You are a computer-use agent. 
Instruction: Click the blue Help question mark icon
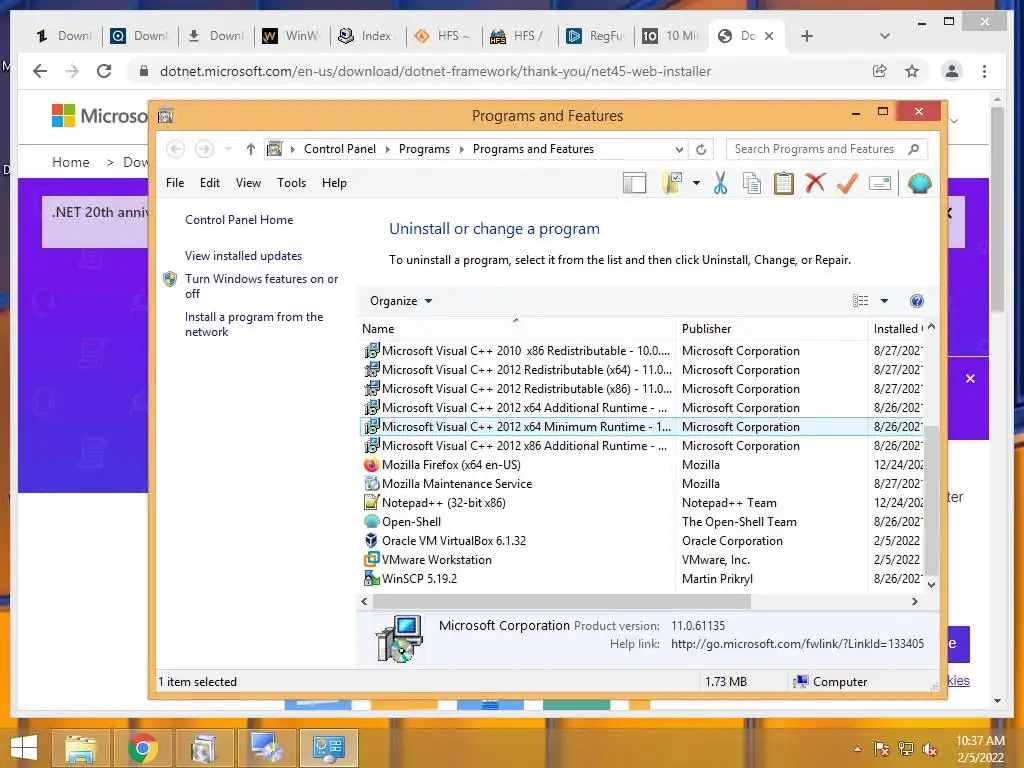[x=917, y=301]
